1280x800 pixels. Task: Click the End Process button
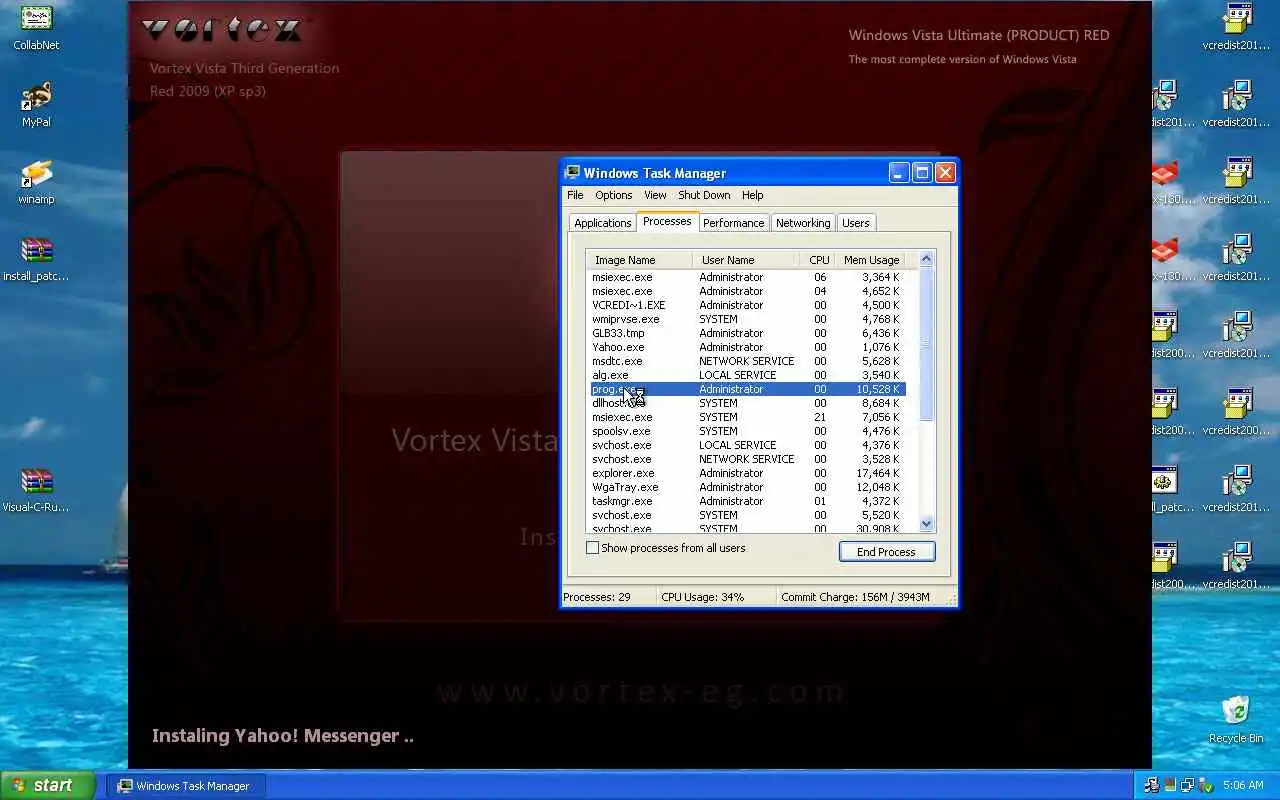[887, 552]
